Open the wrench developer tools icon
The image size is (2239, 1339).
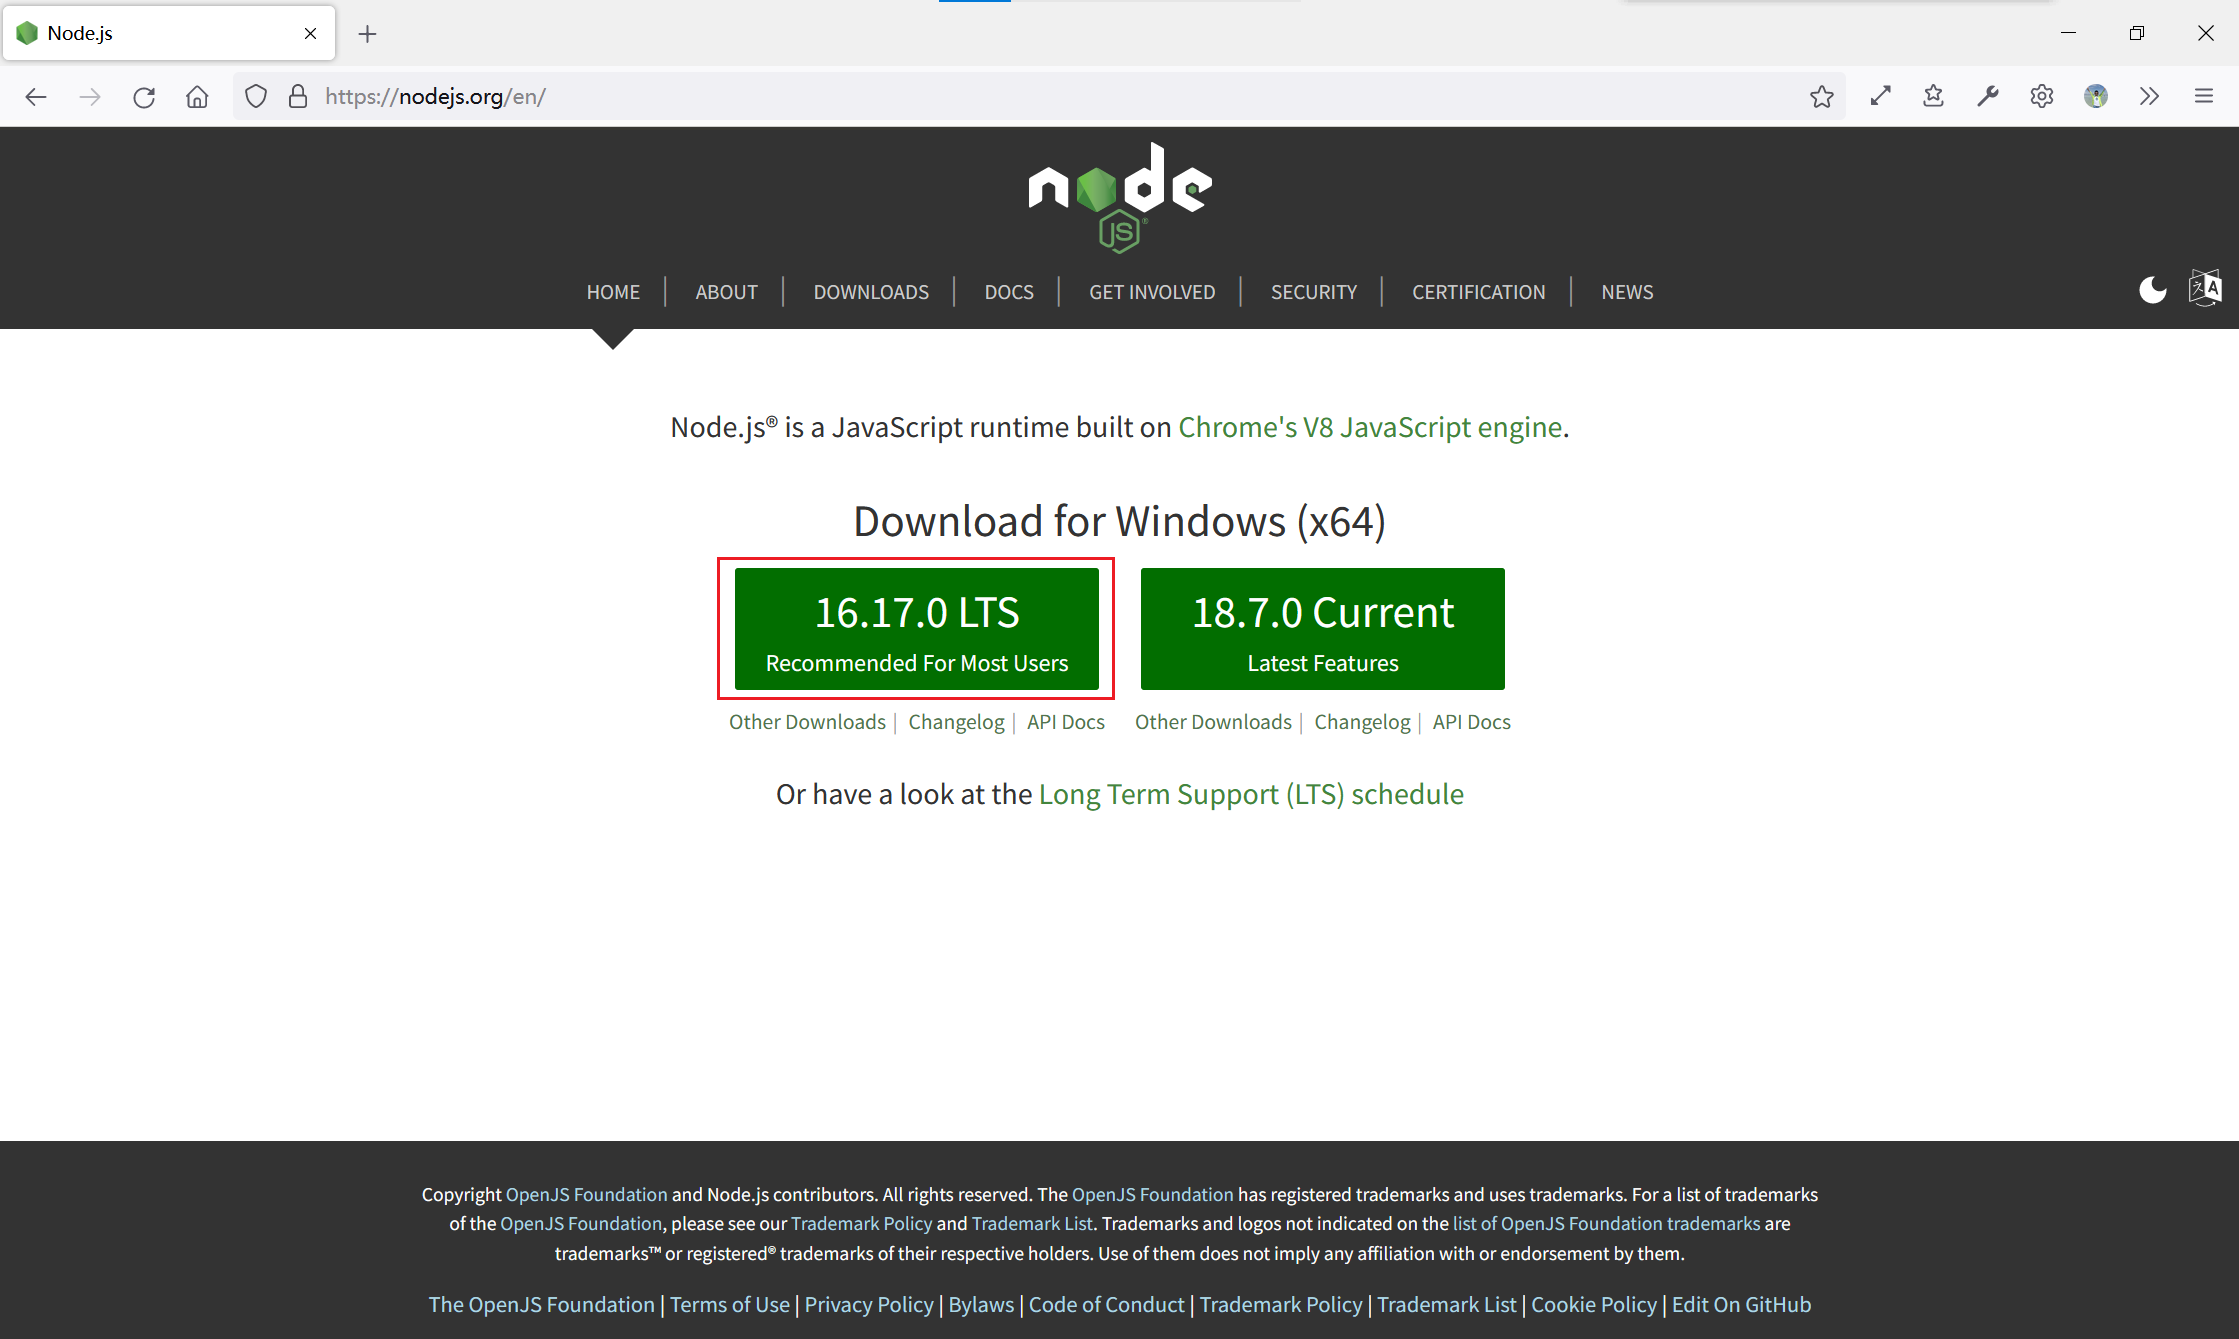(1987, 97)
